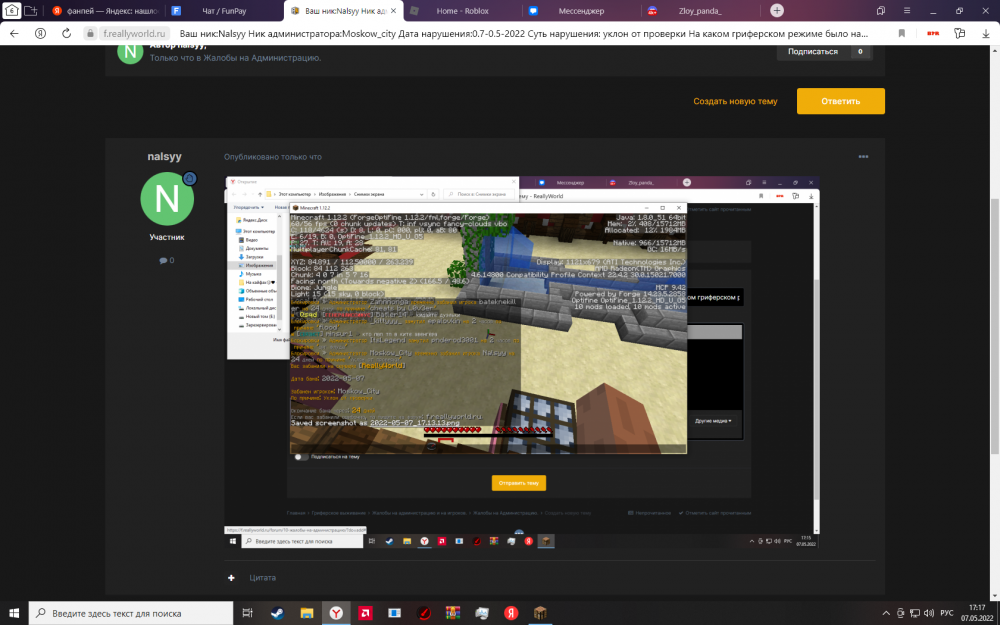Click the Подписаться follow button
The width and height of the screenshot is (1000, 625).
(812, 52)
